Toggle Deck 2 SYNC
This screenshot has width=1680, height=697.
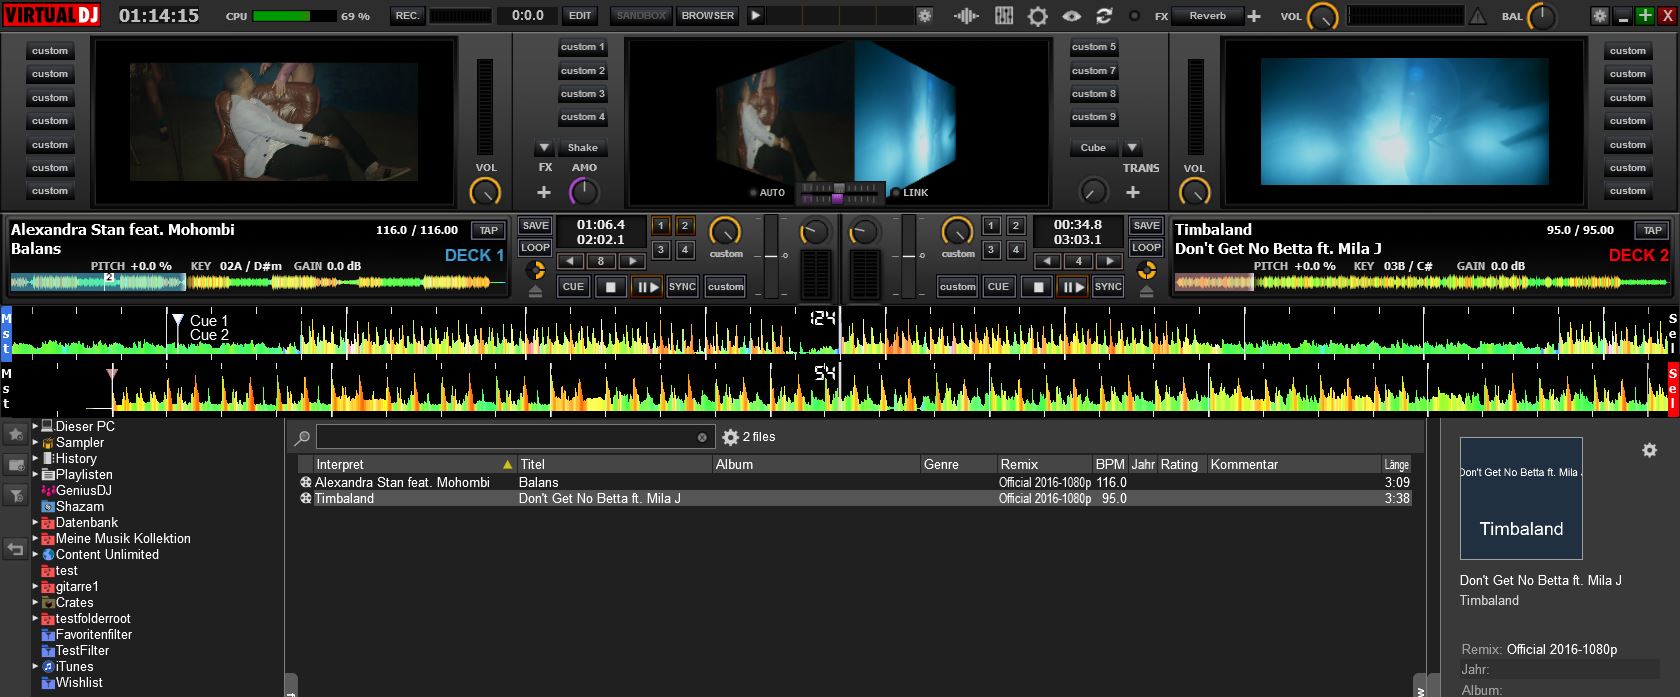(1108, 287)
